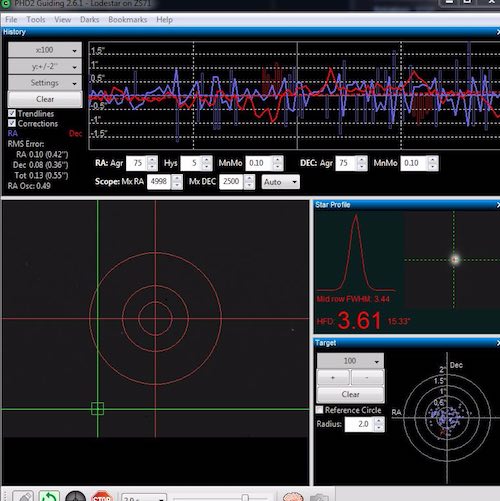The image size is (500, 501).
Task: Increase RA MnMo with up arrow
Action: 278,160
